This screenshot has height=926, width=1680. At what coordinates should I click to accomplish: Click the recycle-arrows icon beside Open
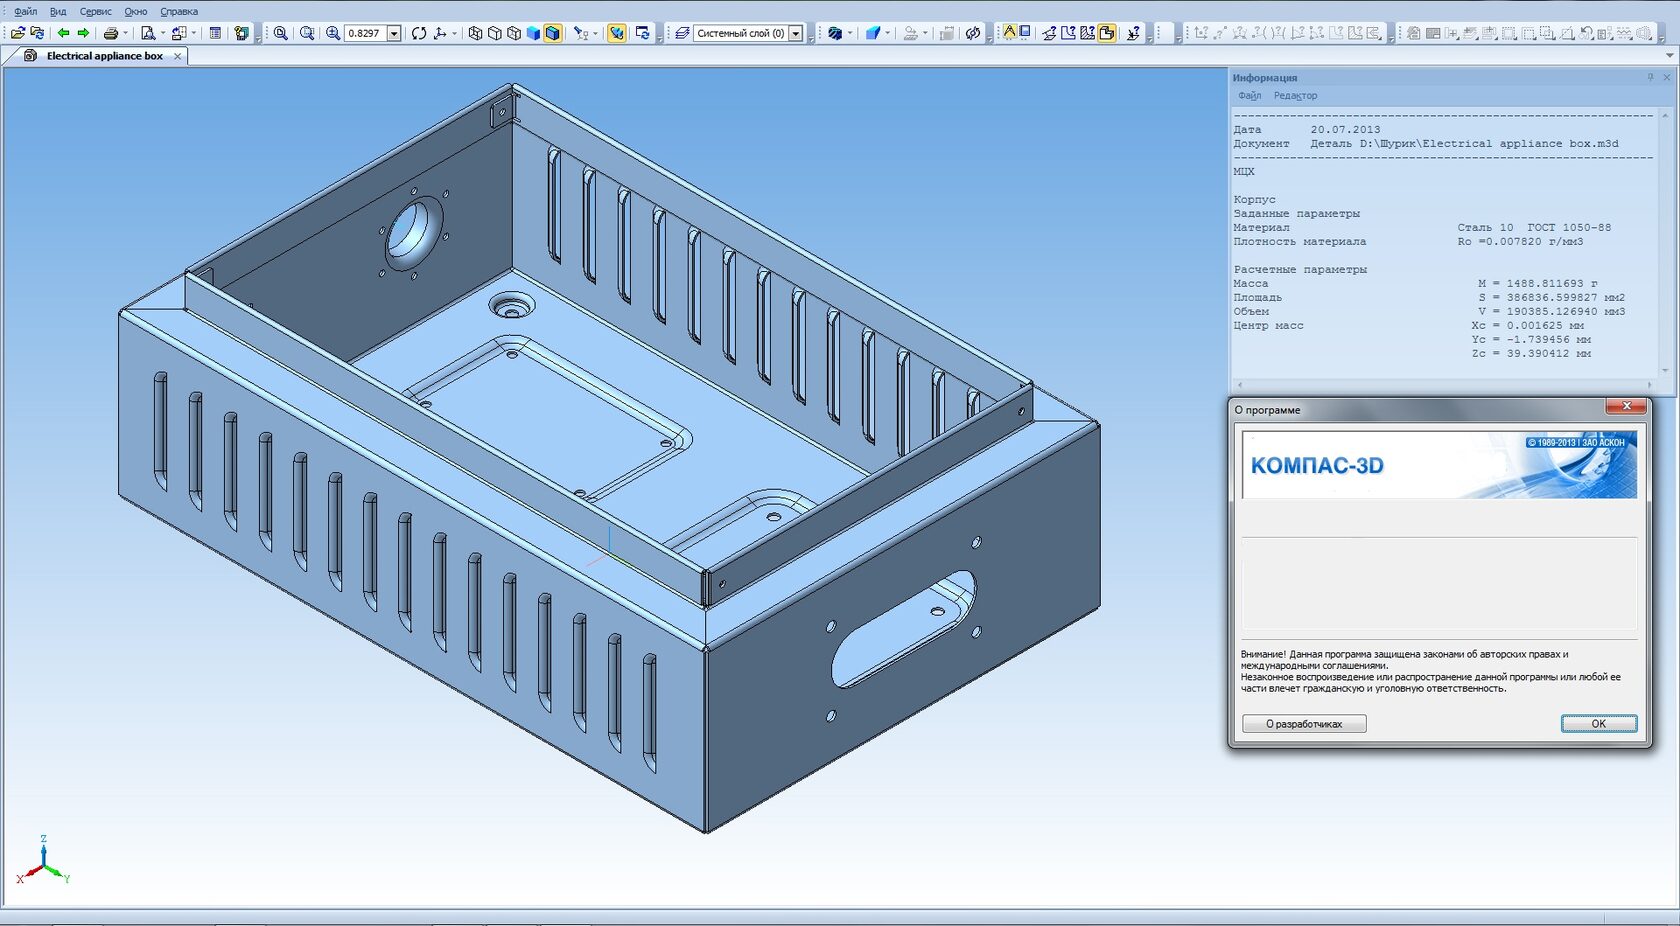pyautogui.click(x=37, y=33)
